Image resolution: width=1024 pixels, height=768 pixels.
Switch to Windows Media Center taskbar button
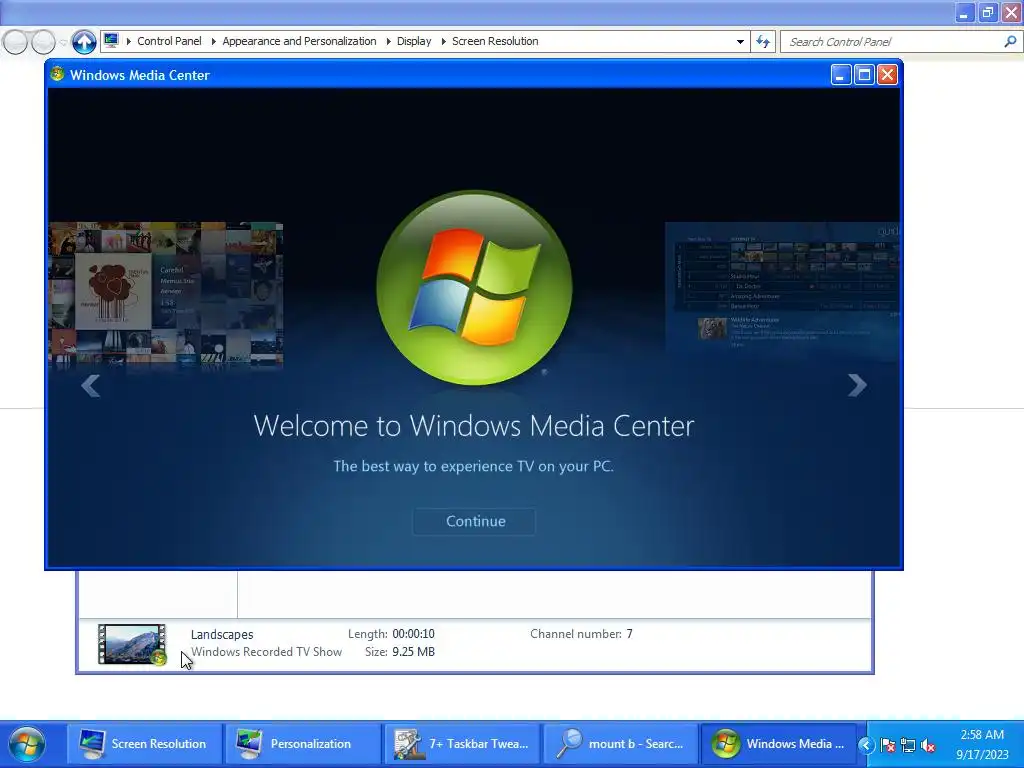(779, 744)
